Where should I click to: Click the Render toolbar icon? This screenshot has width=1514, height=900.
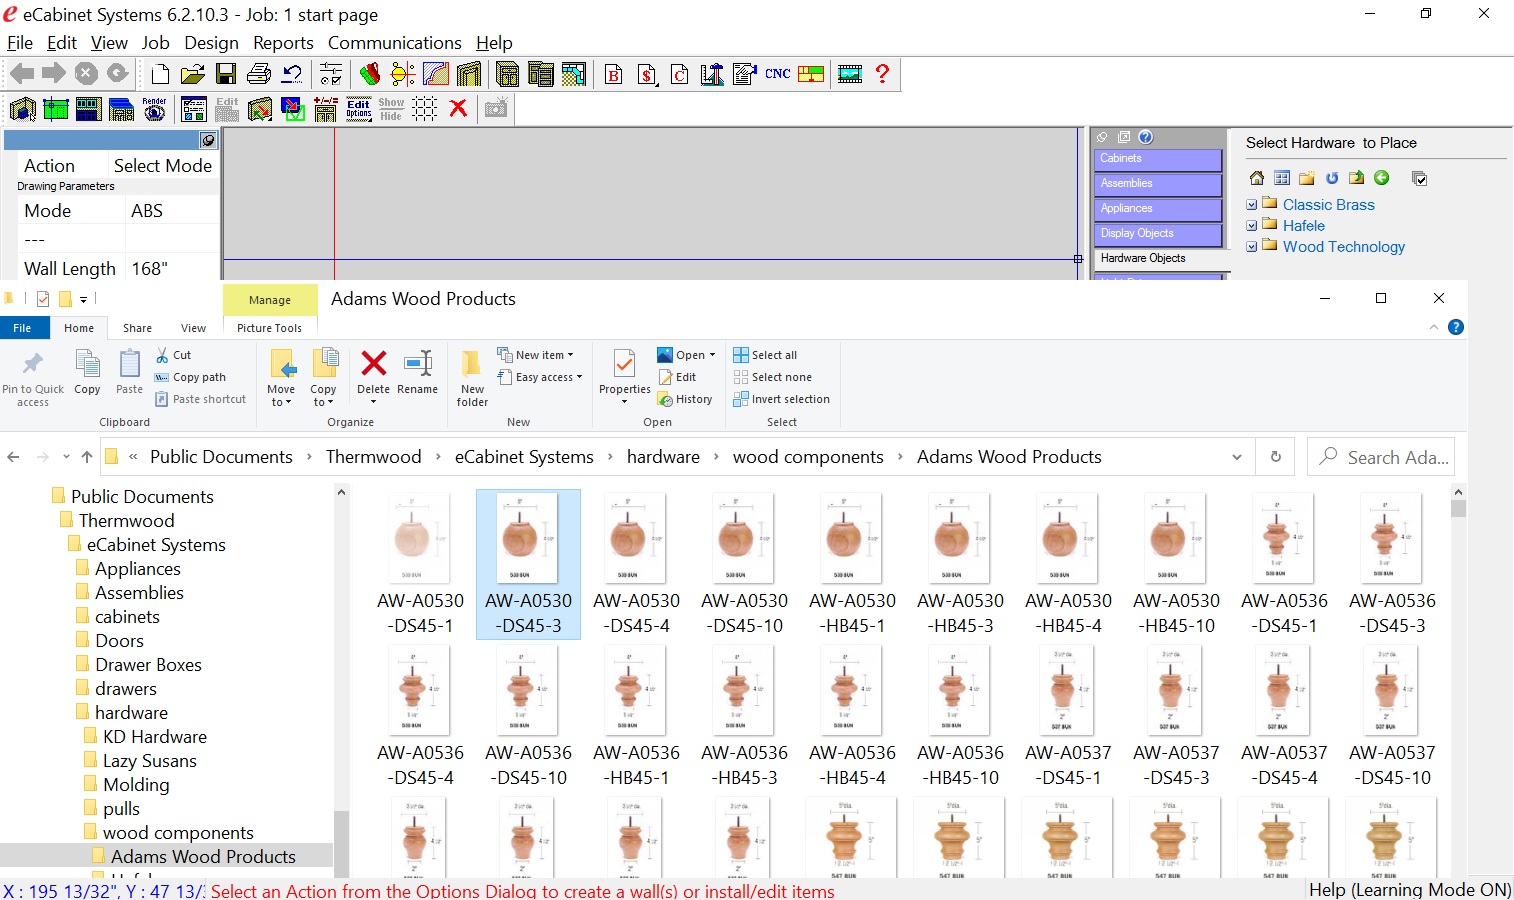(154, 109)
